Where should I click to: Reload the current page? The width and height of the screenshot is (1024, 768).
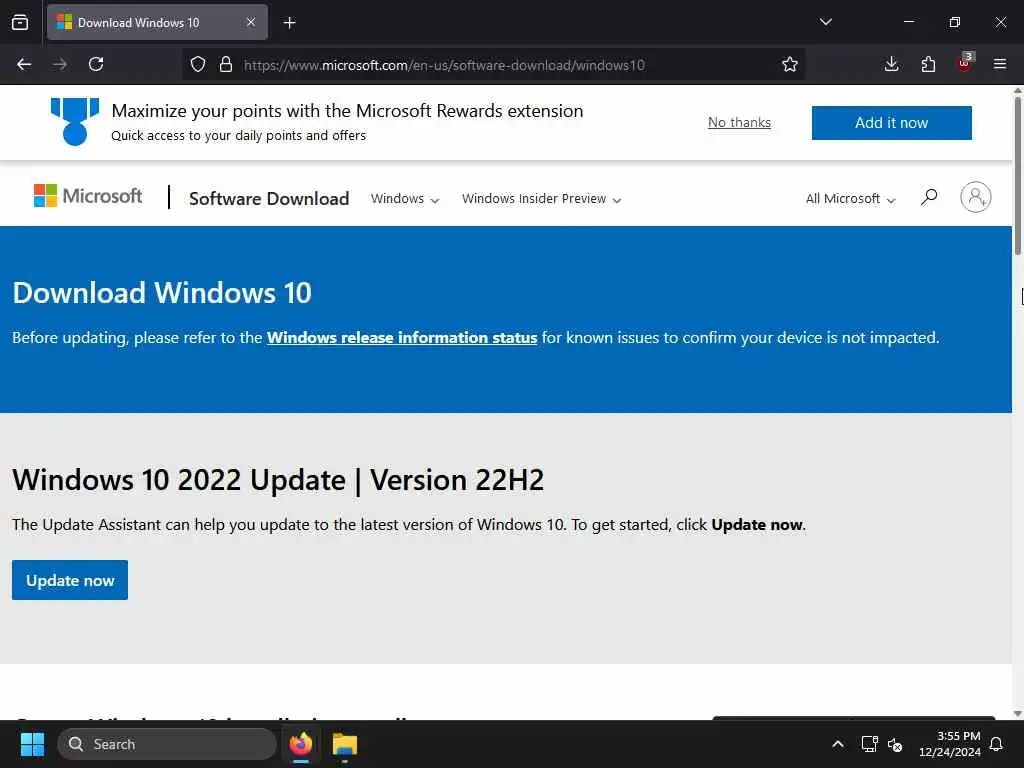(x=96, y=64)
